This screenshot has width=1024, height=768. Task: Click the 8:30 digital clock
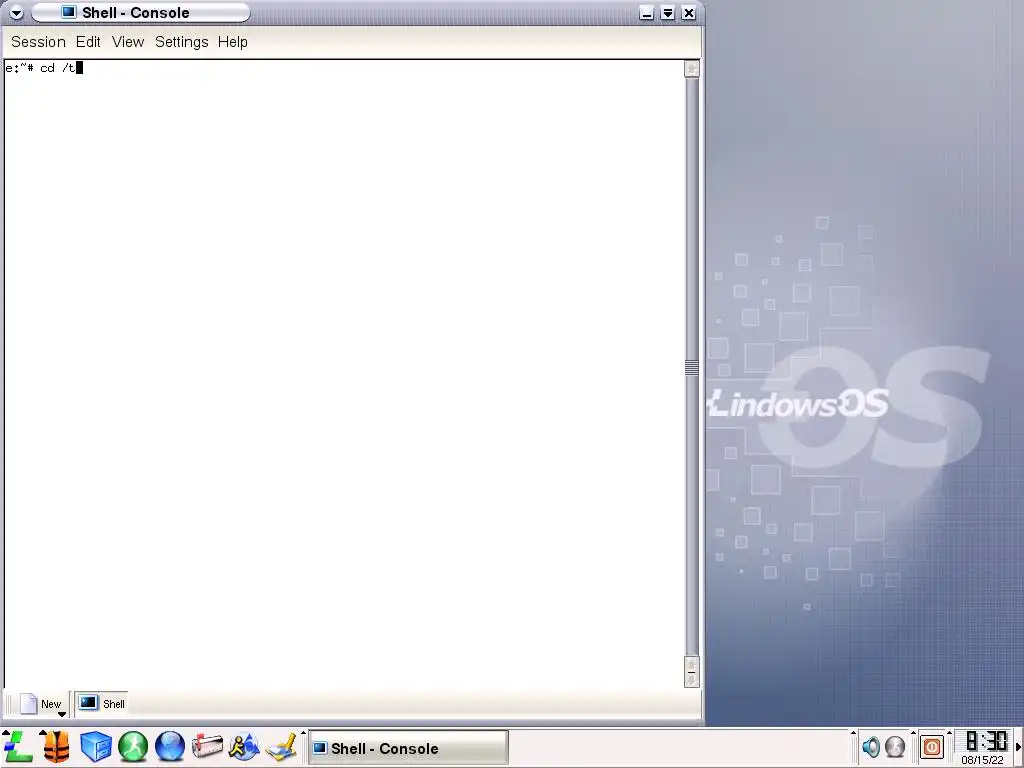986,741
